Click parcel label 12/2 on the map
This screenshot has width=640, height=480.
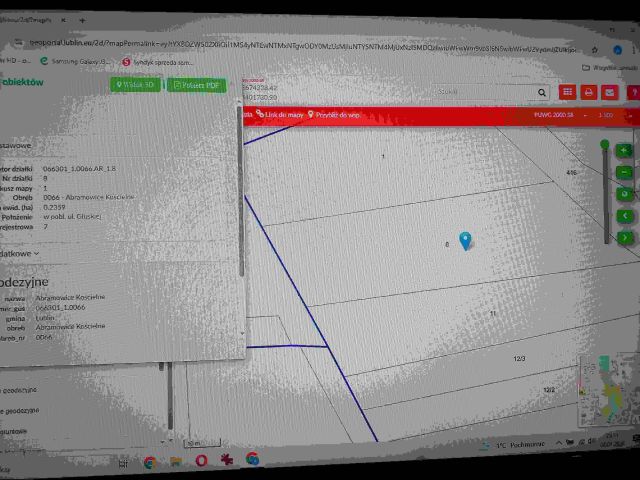point(549,390)
